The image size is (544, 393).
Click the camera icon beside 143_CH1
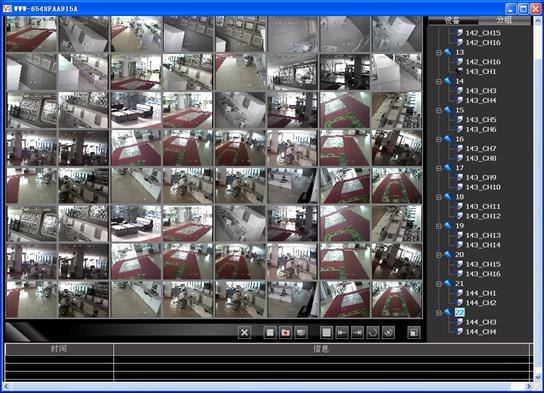459,71
